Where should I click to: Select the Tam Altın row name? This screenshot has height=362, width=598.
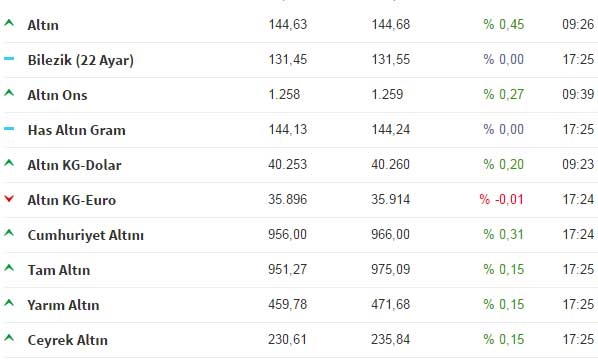click(59, 270)
